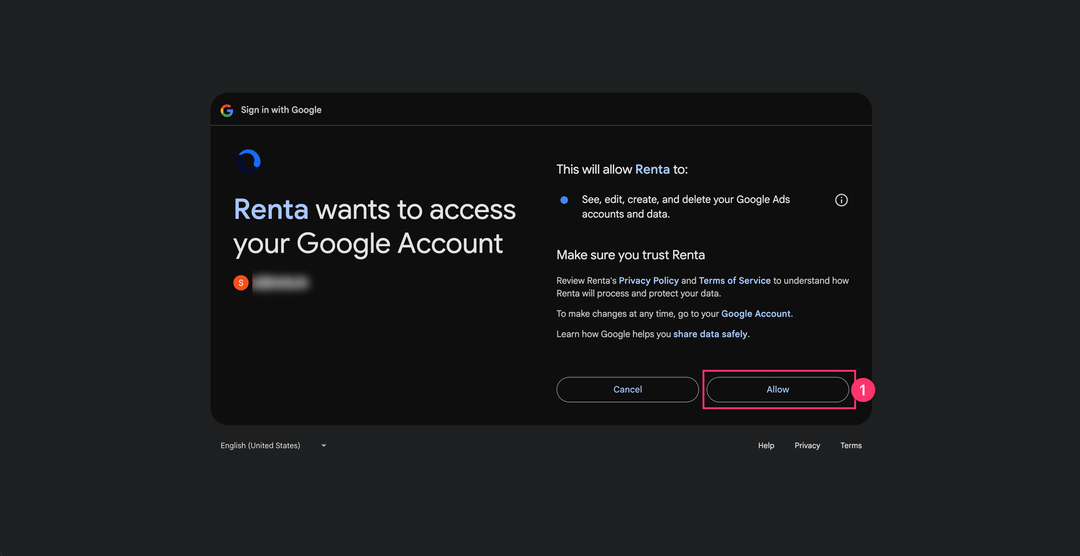Click the 'Sign in with Google' header text
This screenshot has height=556, width=1080.
click(x=281, y=110)
